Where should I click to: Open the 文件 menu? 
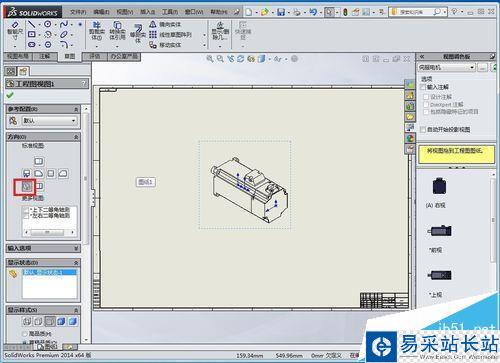[x=78, y=12]
